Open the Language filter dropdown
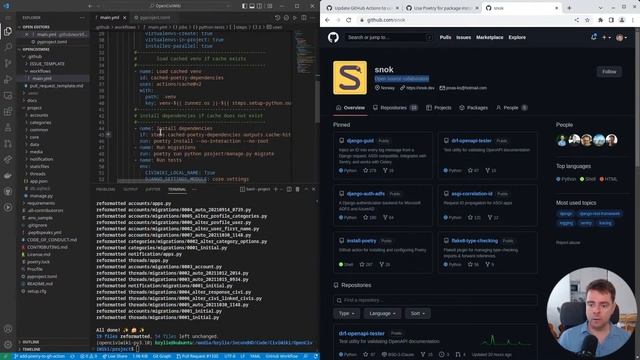This screenshot has width=640, height=360. pos(382,313)
